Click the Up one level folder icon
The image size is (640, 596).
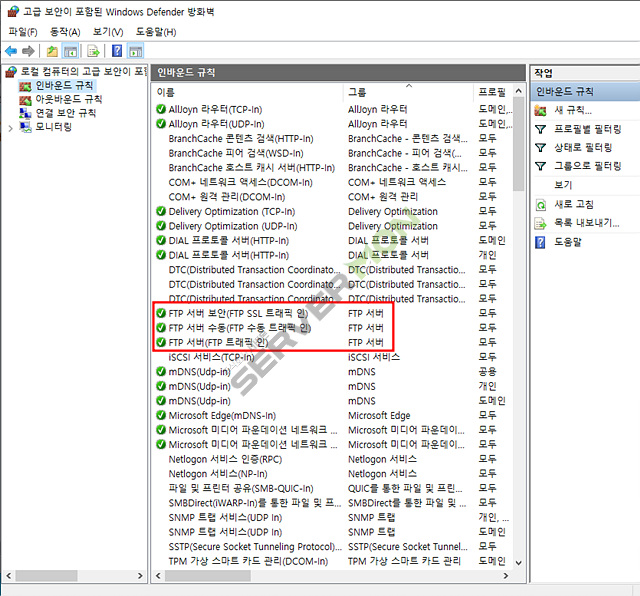point(52,51)
